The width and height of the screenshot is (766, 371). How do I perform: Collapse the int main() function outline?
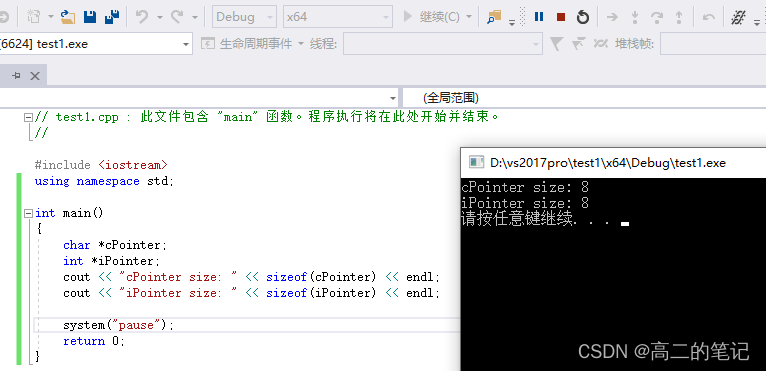pyautogui.click(x=28, y=214)
